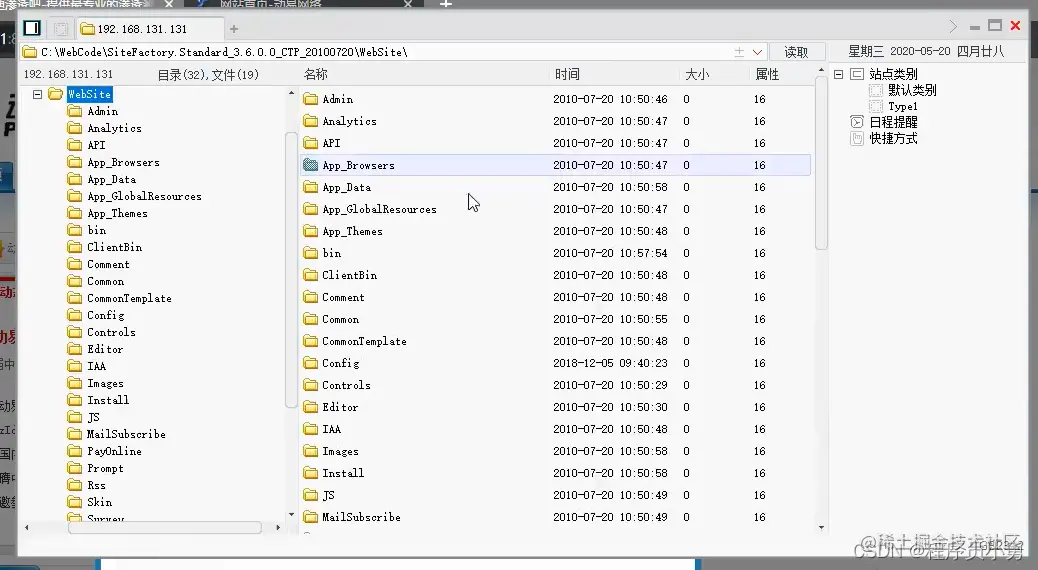Select API folder in left tree
Image resolution: width=1038 pixels, height=570 pixels.
[x=96, y=145]
